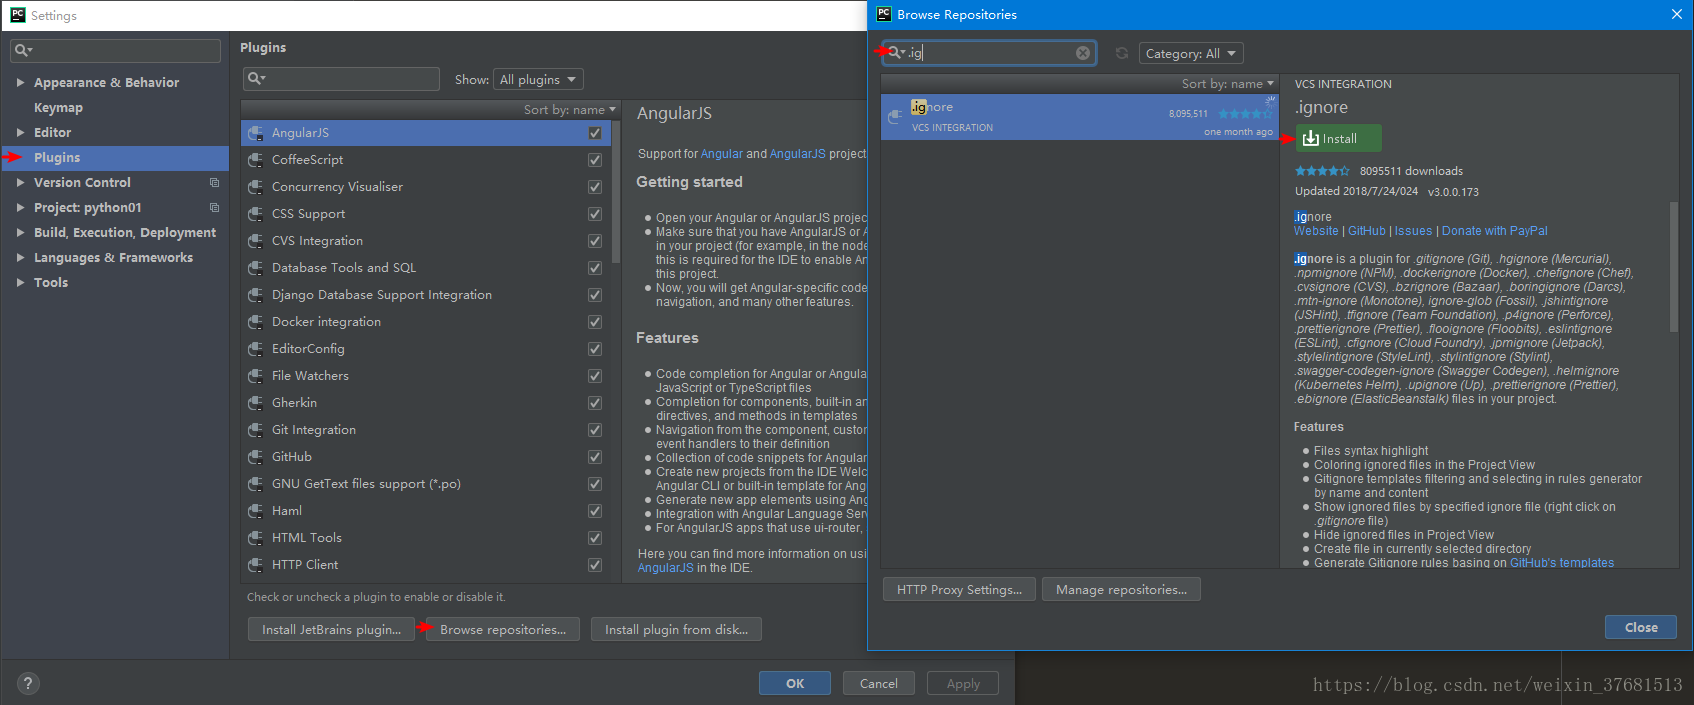Toggle the Docker integration checkbox
This screenshot has width=1694, height=705.
(x=595, y=322)
